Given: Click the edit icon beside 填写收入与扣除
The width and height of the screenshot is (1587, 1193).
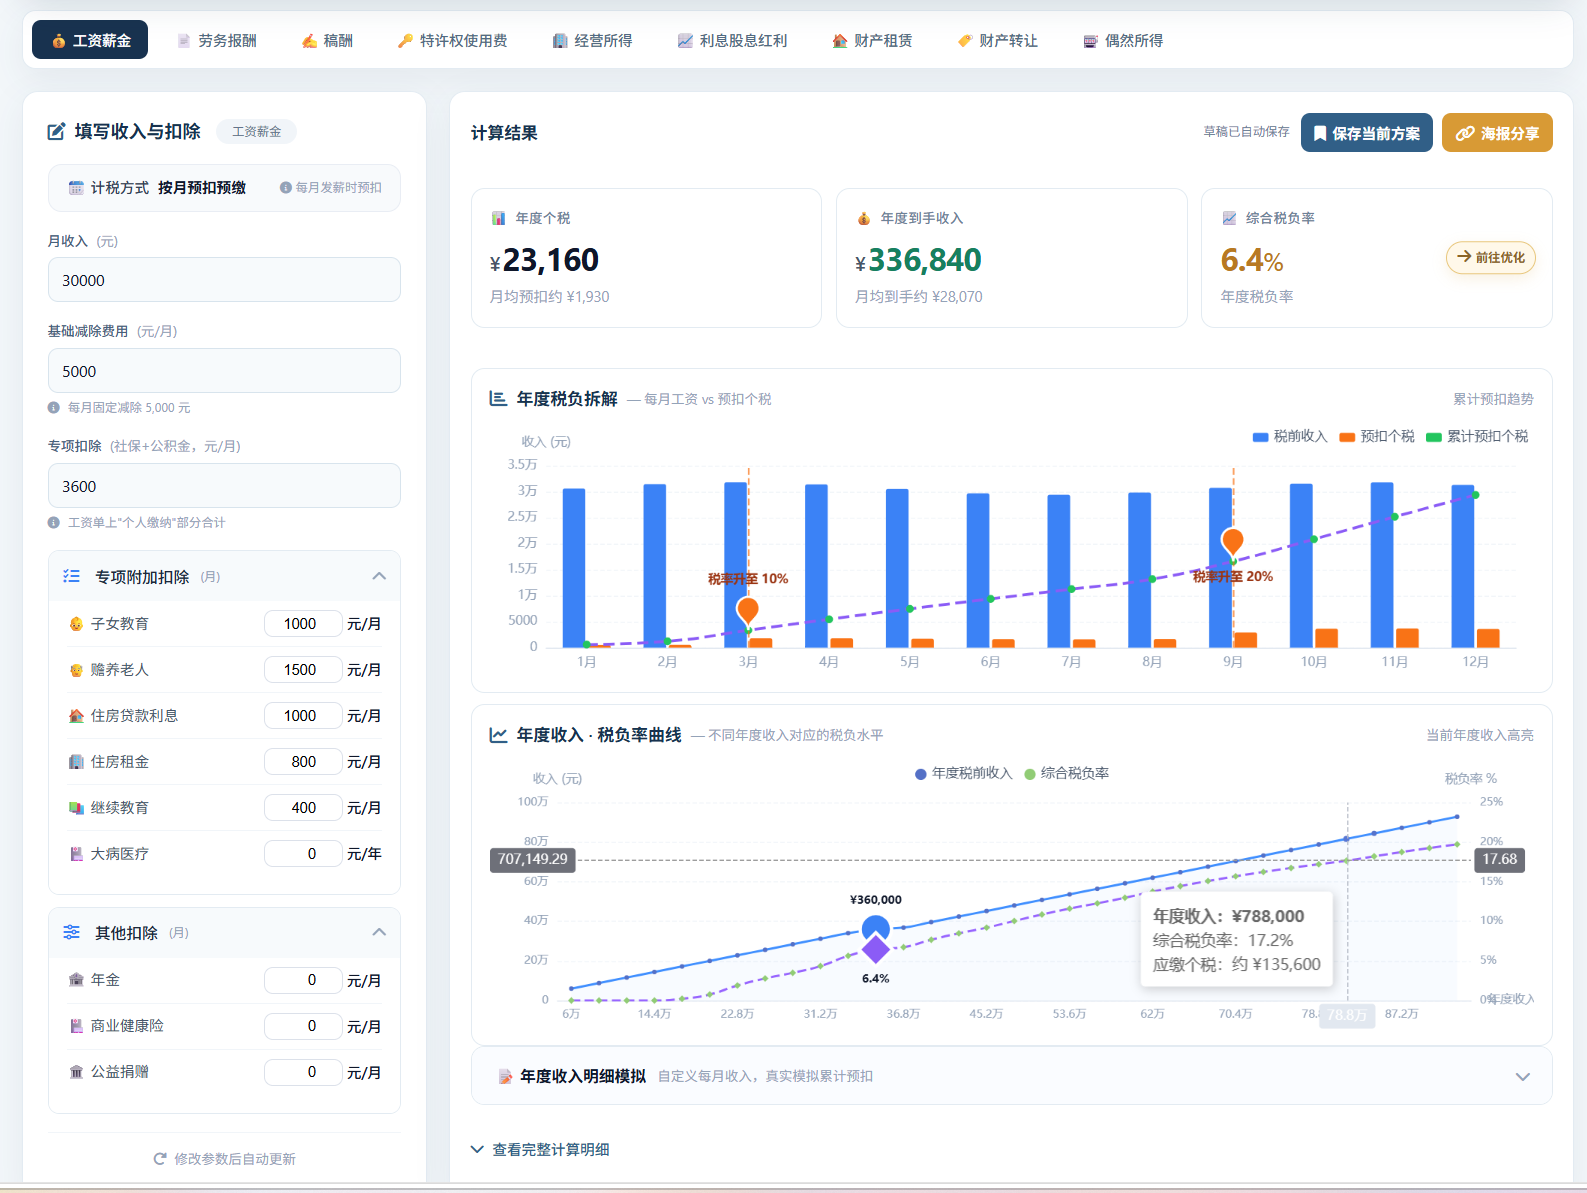Looking at the screenshot, I should coord(57,131).
